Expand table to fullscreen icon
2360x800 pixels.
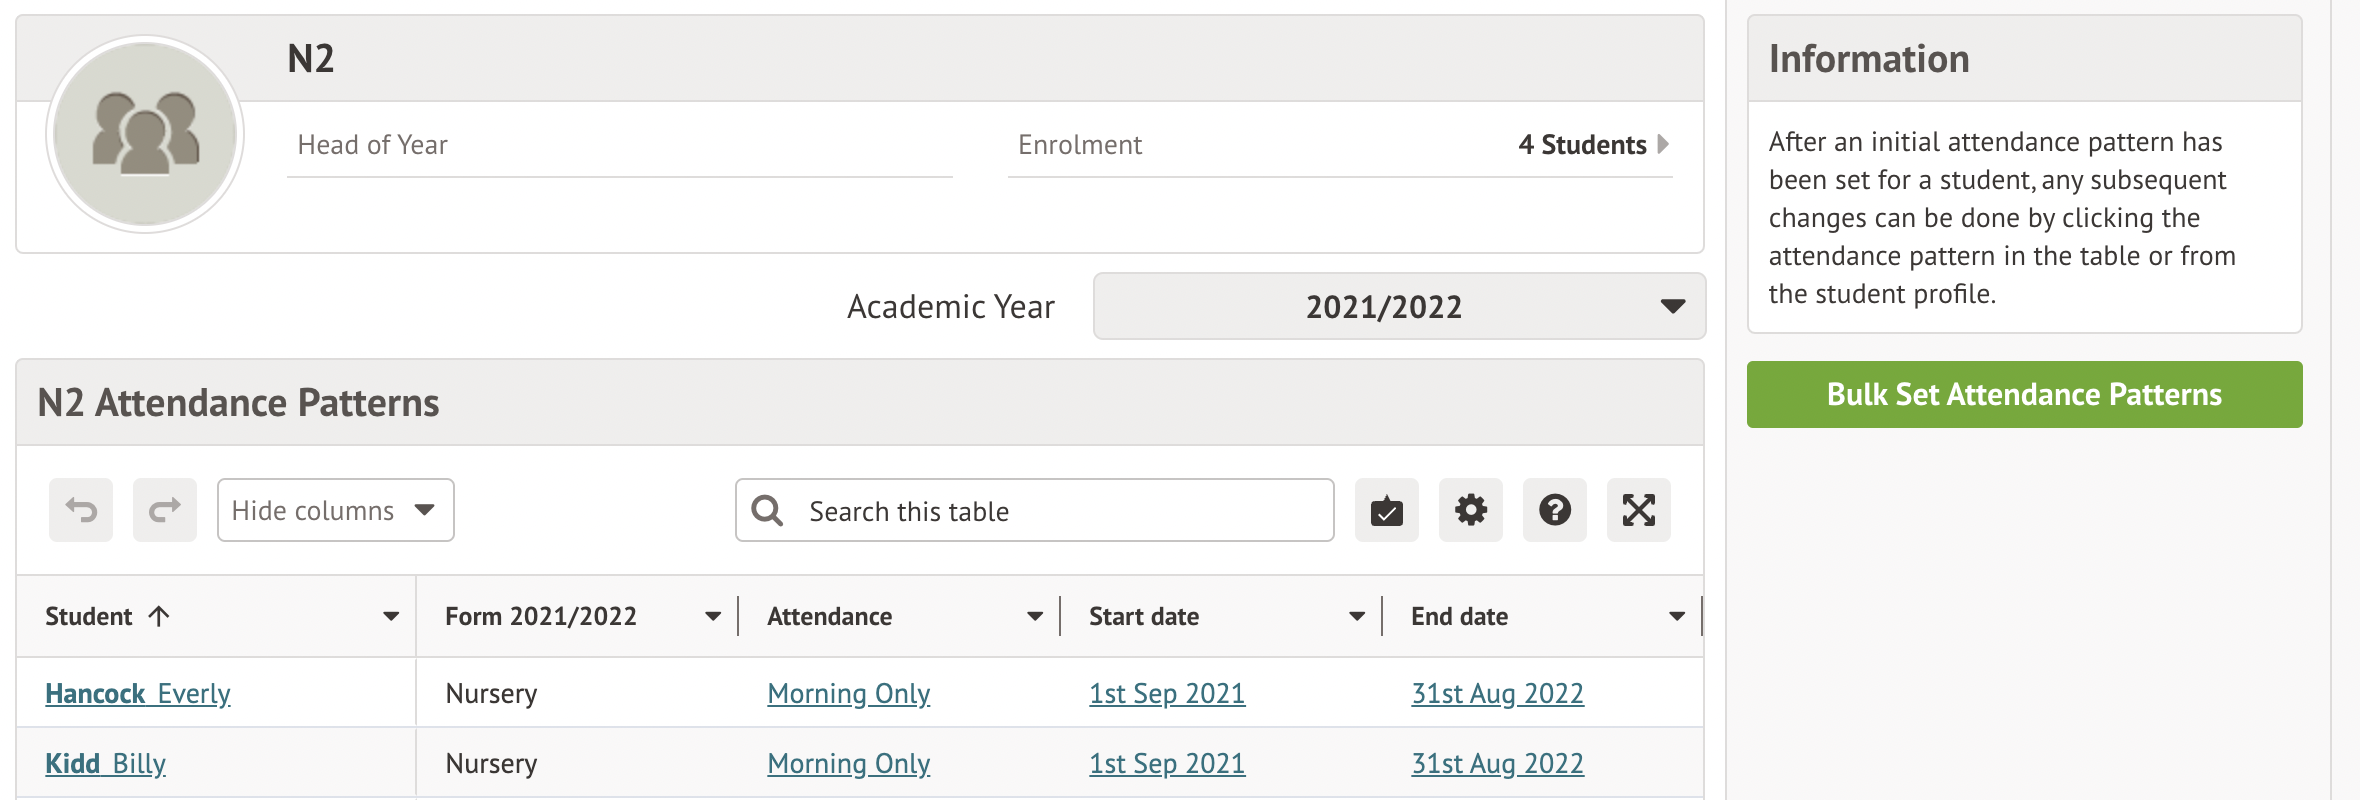tap(1638, 510)
